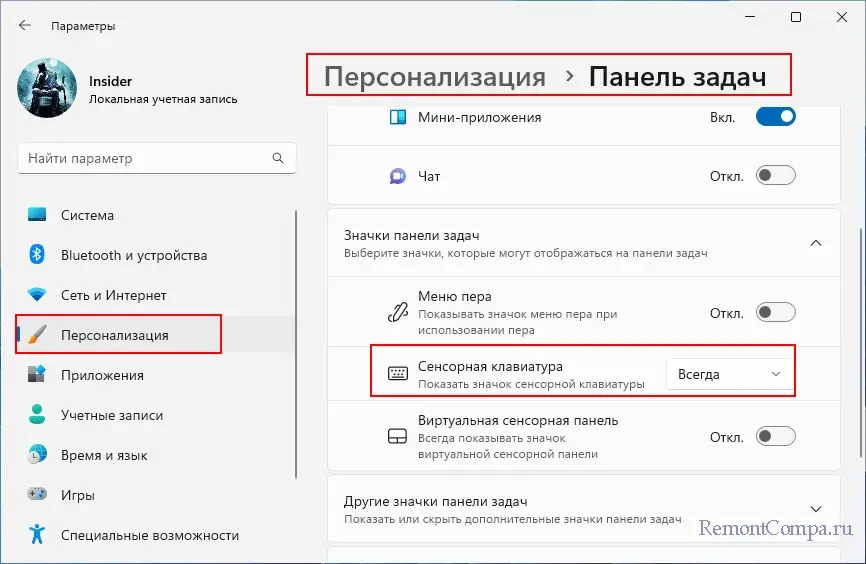The image size is (866, 564).
Task: Click the Insider profile avatar picture
Action: (x=47, y=90)
